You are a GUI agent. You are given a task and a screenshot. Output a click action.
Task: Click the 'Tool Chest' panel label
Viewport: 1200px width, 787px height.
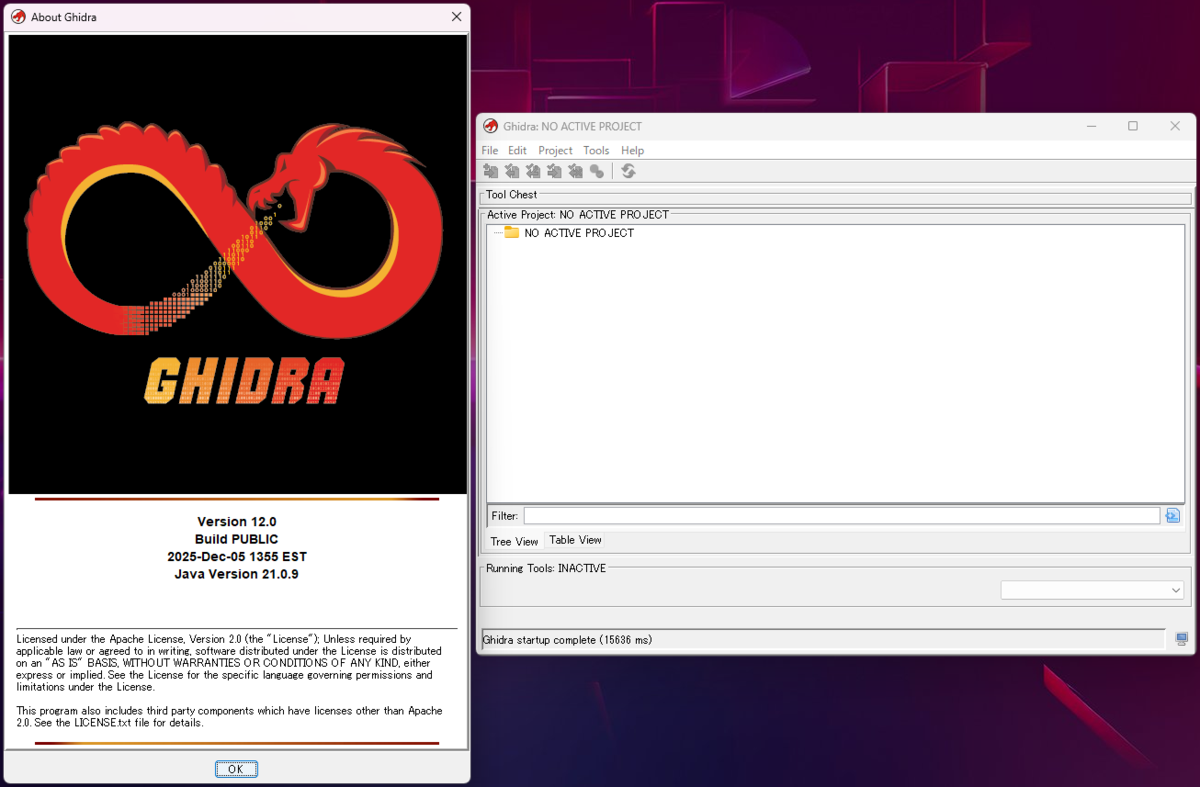click(511, 195)
